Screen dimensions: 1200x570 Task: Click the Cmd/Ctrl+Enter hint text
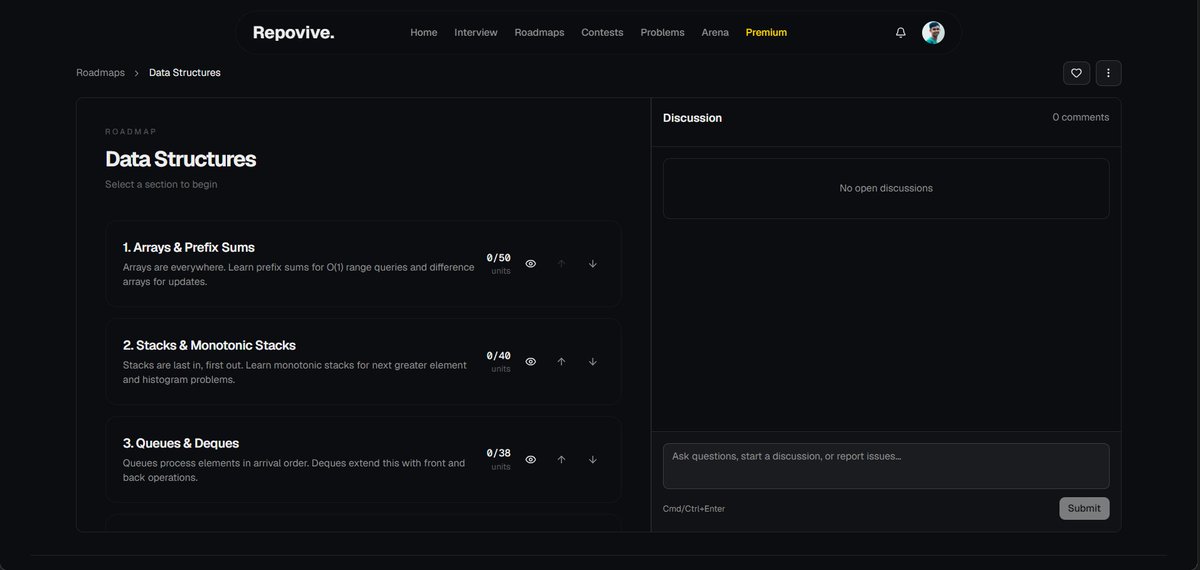(694, 509)
